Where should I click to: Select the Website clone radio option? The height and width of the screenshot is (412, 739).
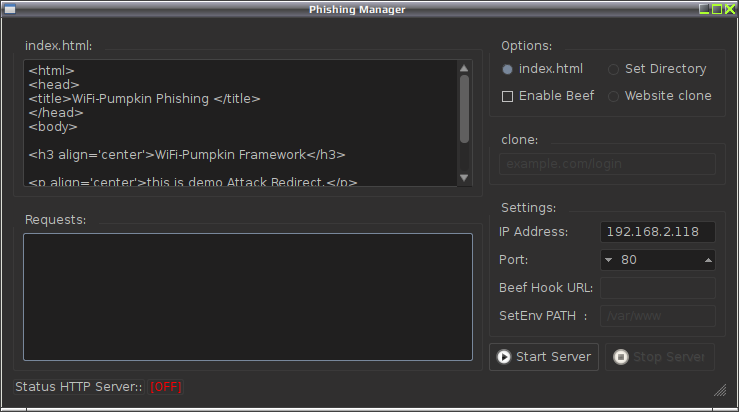point(660,96)
